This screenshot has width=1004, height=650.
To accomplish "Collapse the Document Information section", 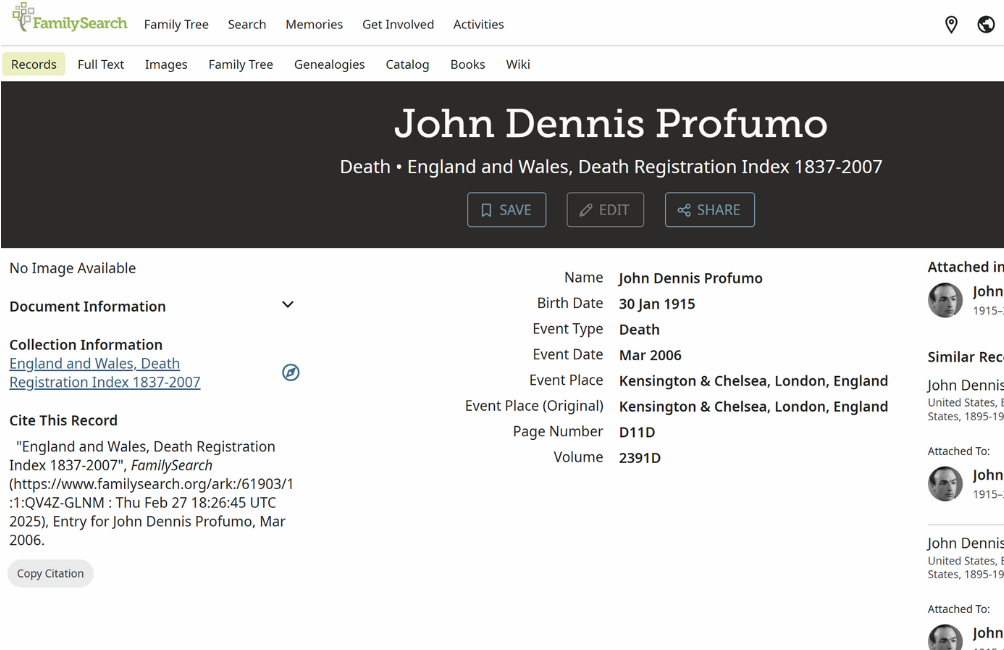I will [287, 305].
